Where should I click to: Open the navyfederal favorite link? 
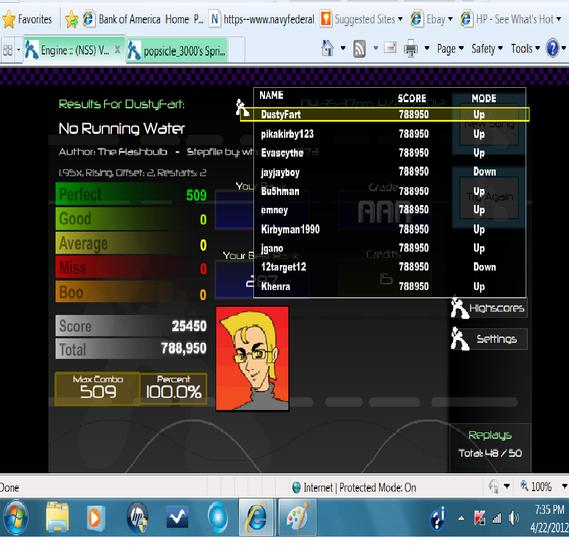click(x=262, y=19)
